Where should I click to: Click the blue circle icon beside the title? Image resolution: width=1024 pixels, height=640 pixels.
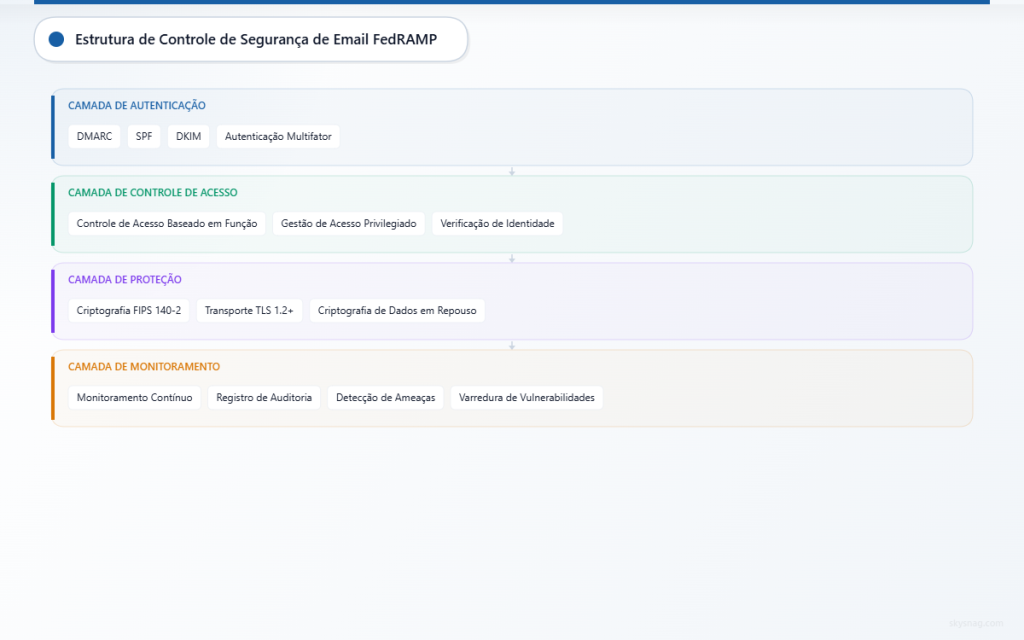(x=57, y=39)
